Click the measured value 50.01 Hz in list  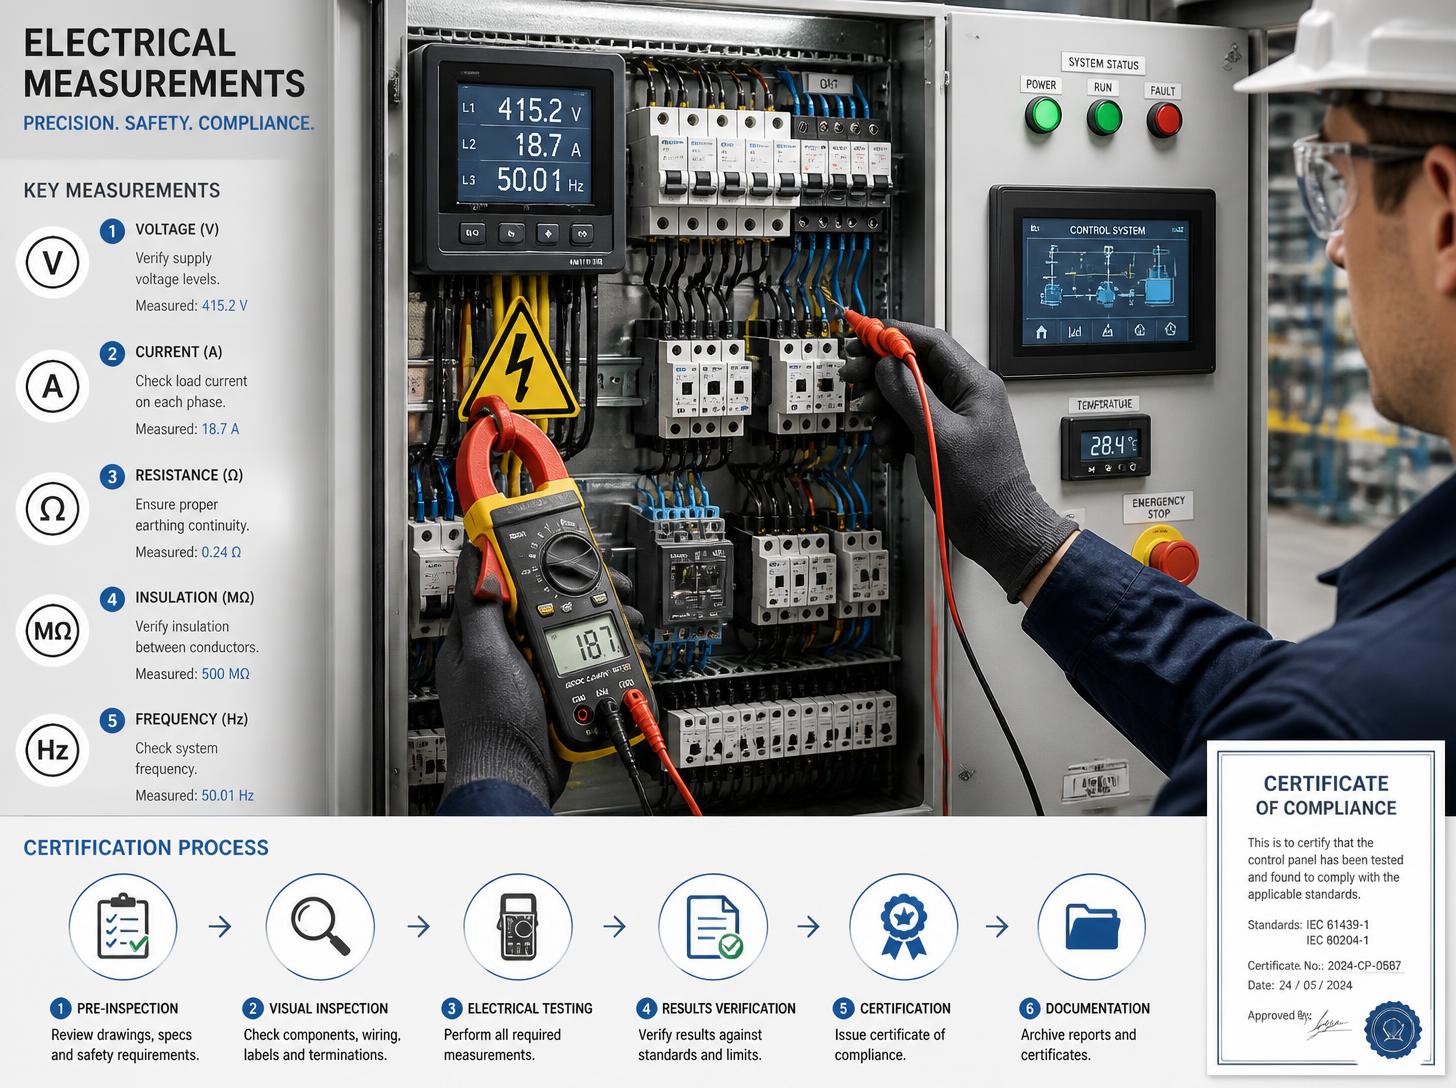pos(227,796)
